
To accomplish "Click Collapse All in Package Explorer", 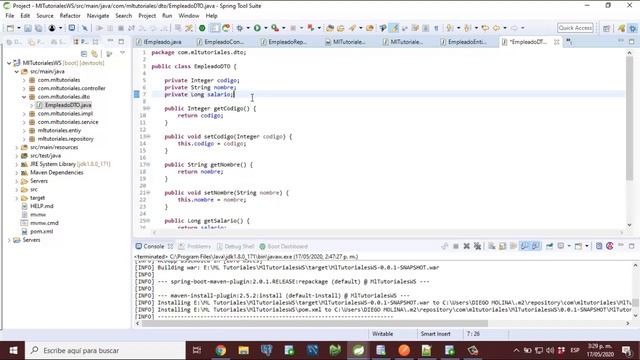I will pos(84,54).
